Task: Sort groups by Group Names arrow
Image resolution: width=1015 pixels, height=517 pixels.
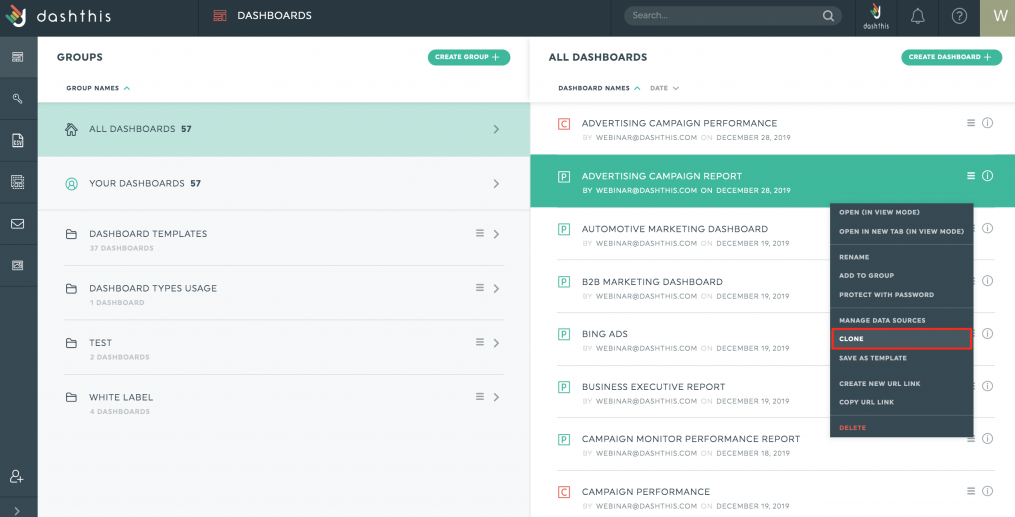Action: tap(127, 88)
